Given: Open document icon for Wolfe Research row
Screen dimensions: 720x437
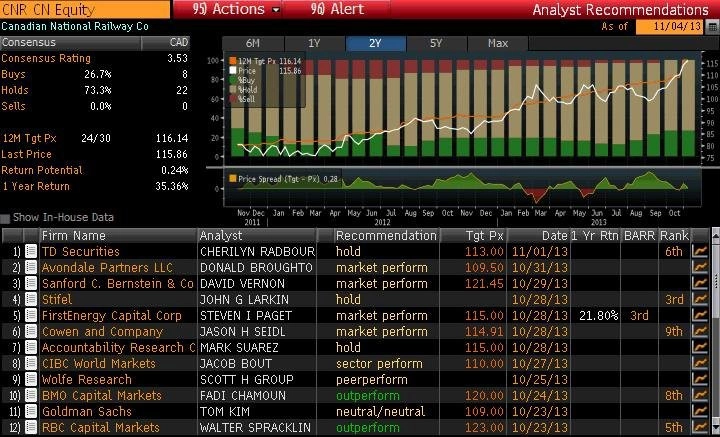Looking at the screenshot, I should click(x=31, y=380).
